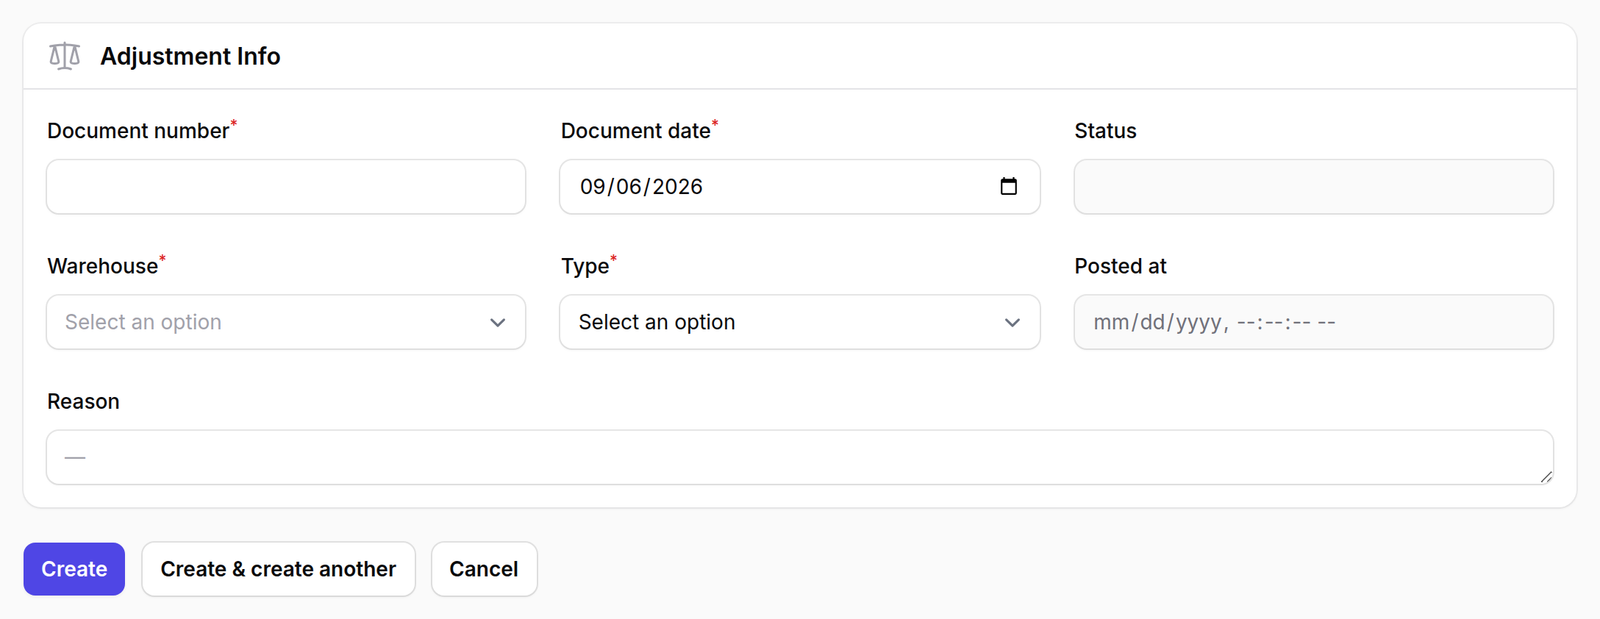
Task: Click into the Reason text area
Action: (799, 457)
